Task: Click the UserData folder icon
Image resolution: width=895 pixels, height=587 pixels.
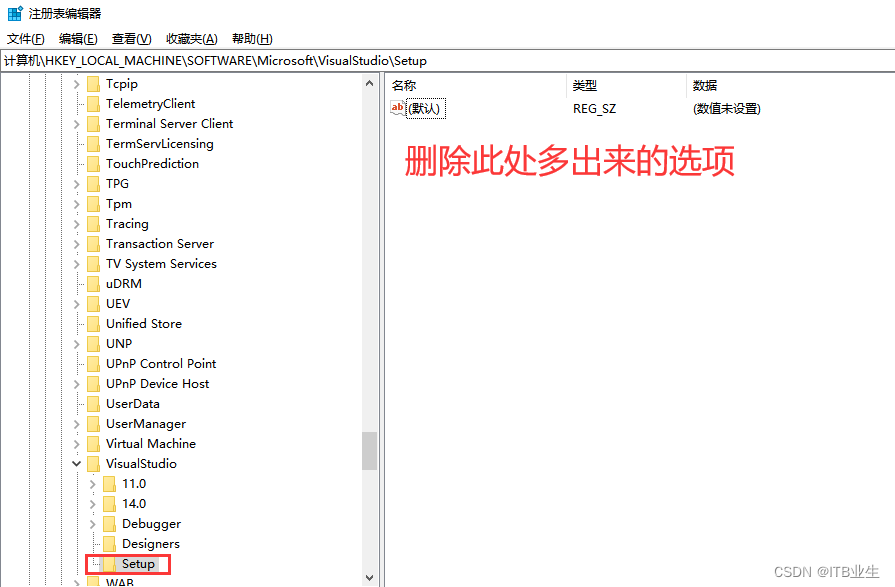Action: tap(93, 404)
